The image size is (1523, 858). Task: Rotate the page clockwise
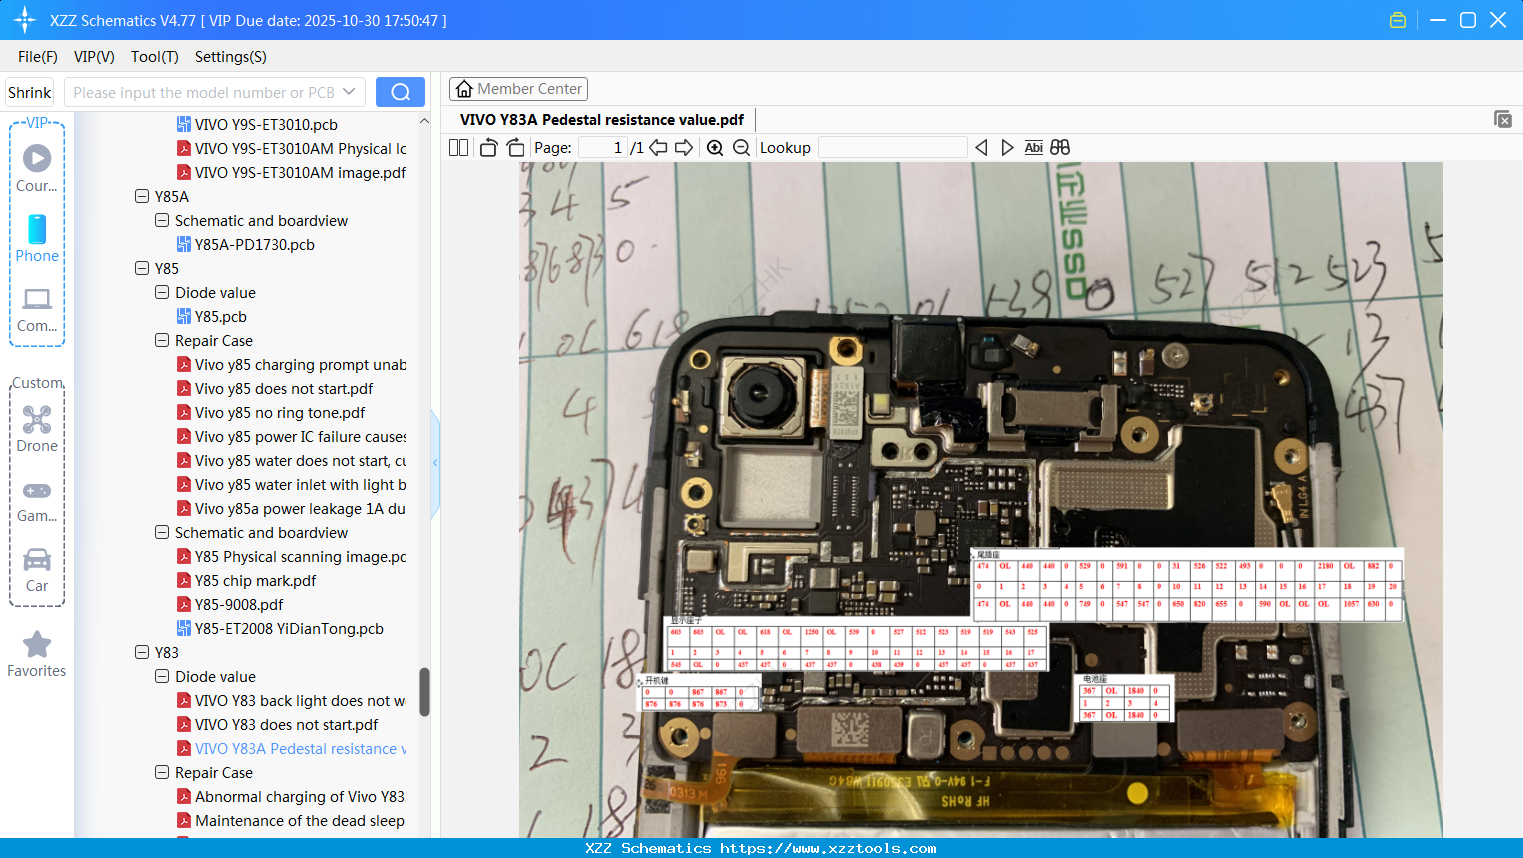click(515, 148)
